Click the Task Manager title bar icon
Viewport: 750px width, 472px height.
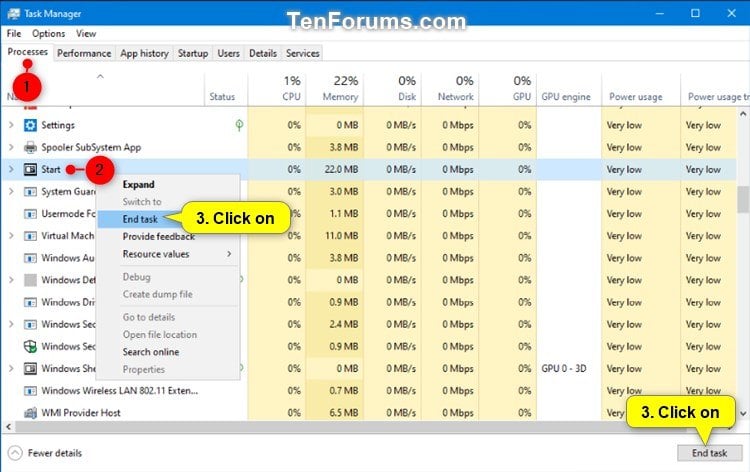(13, 13)
